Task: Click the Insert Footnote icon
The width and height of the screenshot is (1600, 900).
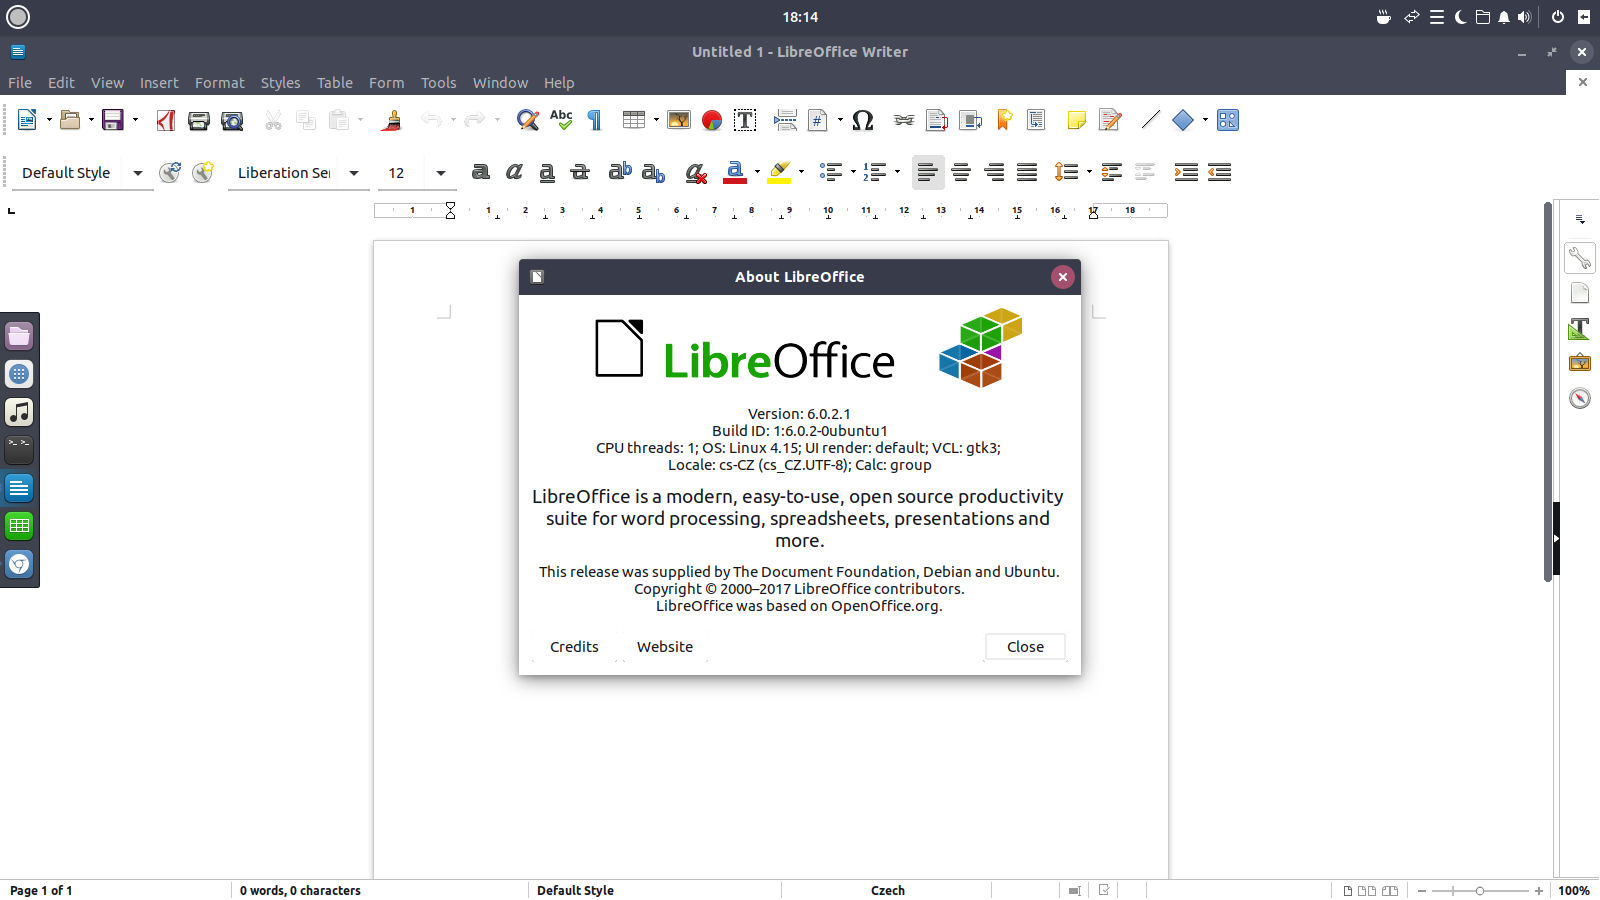Action: [937, 121]
